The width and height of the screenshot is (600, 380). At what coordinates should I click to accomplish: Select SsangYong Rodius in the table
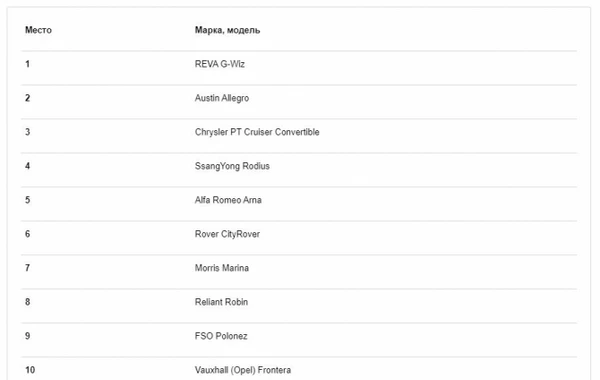coord(232,166)
